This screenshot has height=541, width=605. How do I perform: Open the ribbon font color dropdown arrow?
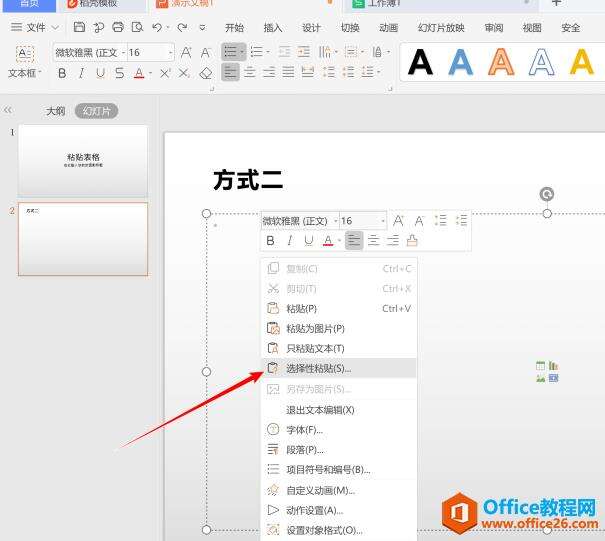click(150, 73)
